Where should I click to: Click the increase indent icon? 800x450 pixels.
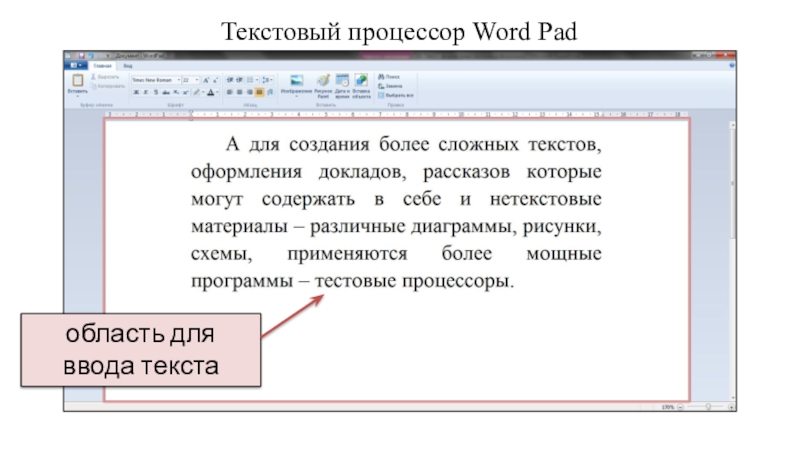(x=239, y=79)
